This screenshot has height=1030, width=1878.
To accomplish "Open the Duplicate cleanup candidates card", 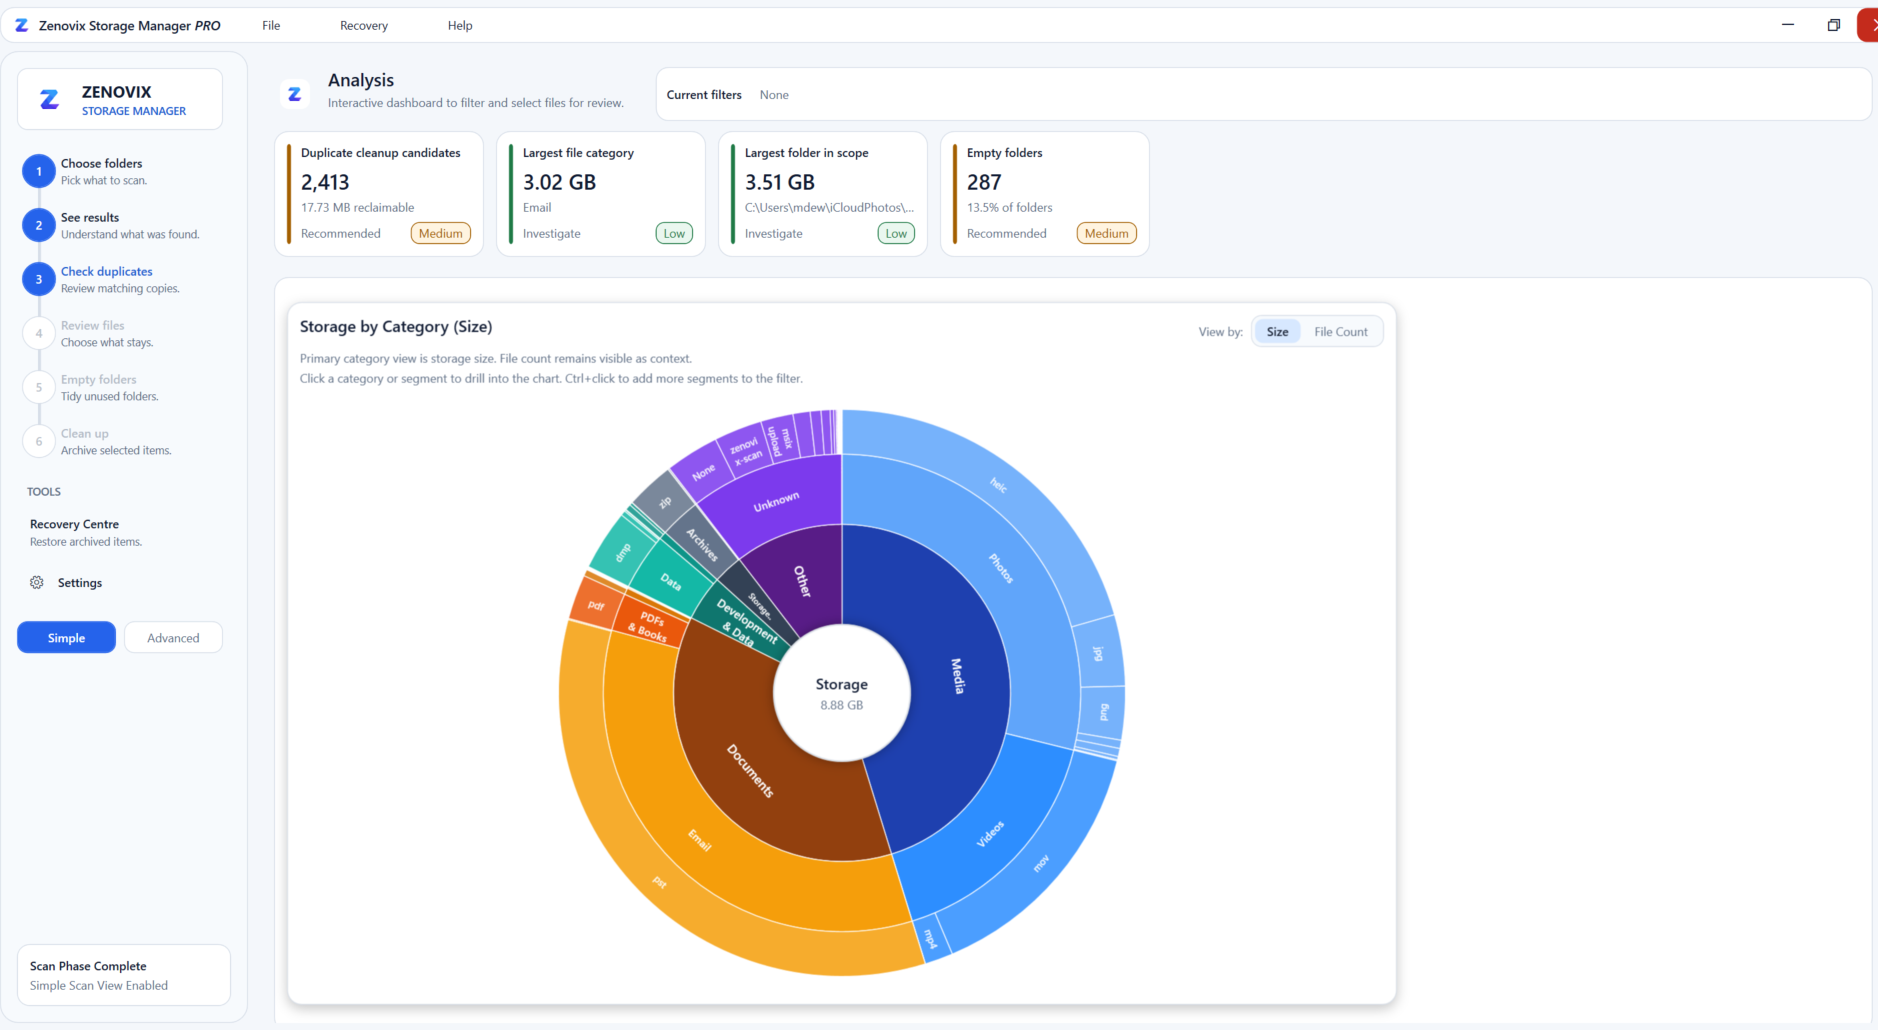I will (379, 194).
